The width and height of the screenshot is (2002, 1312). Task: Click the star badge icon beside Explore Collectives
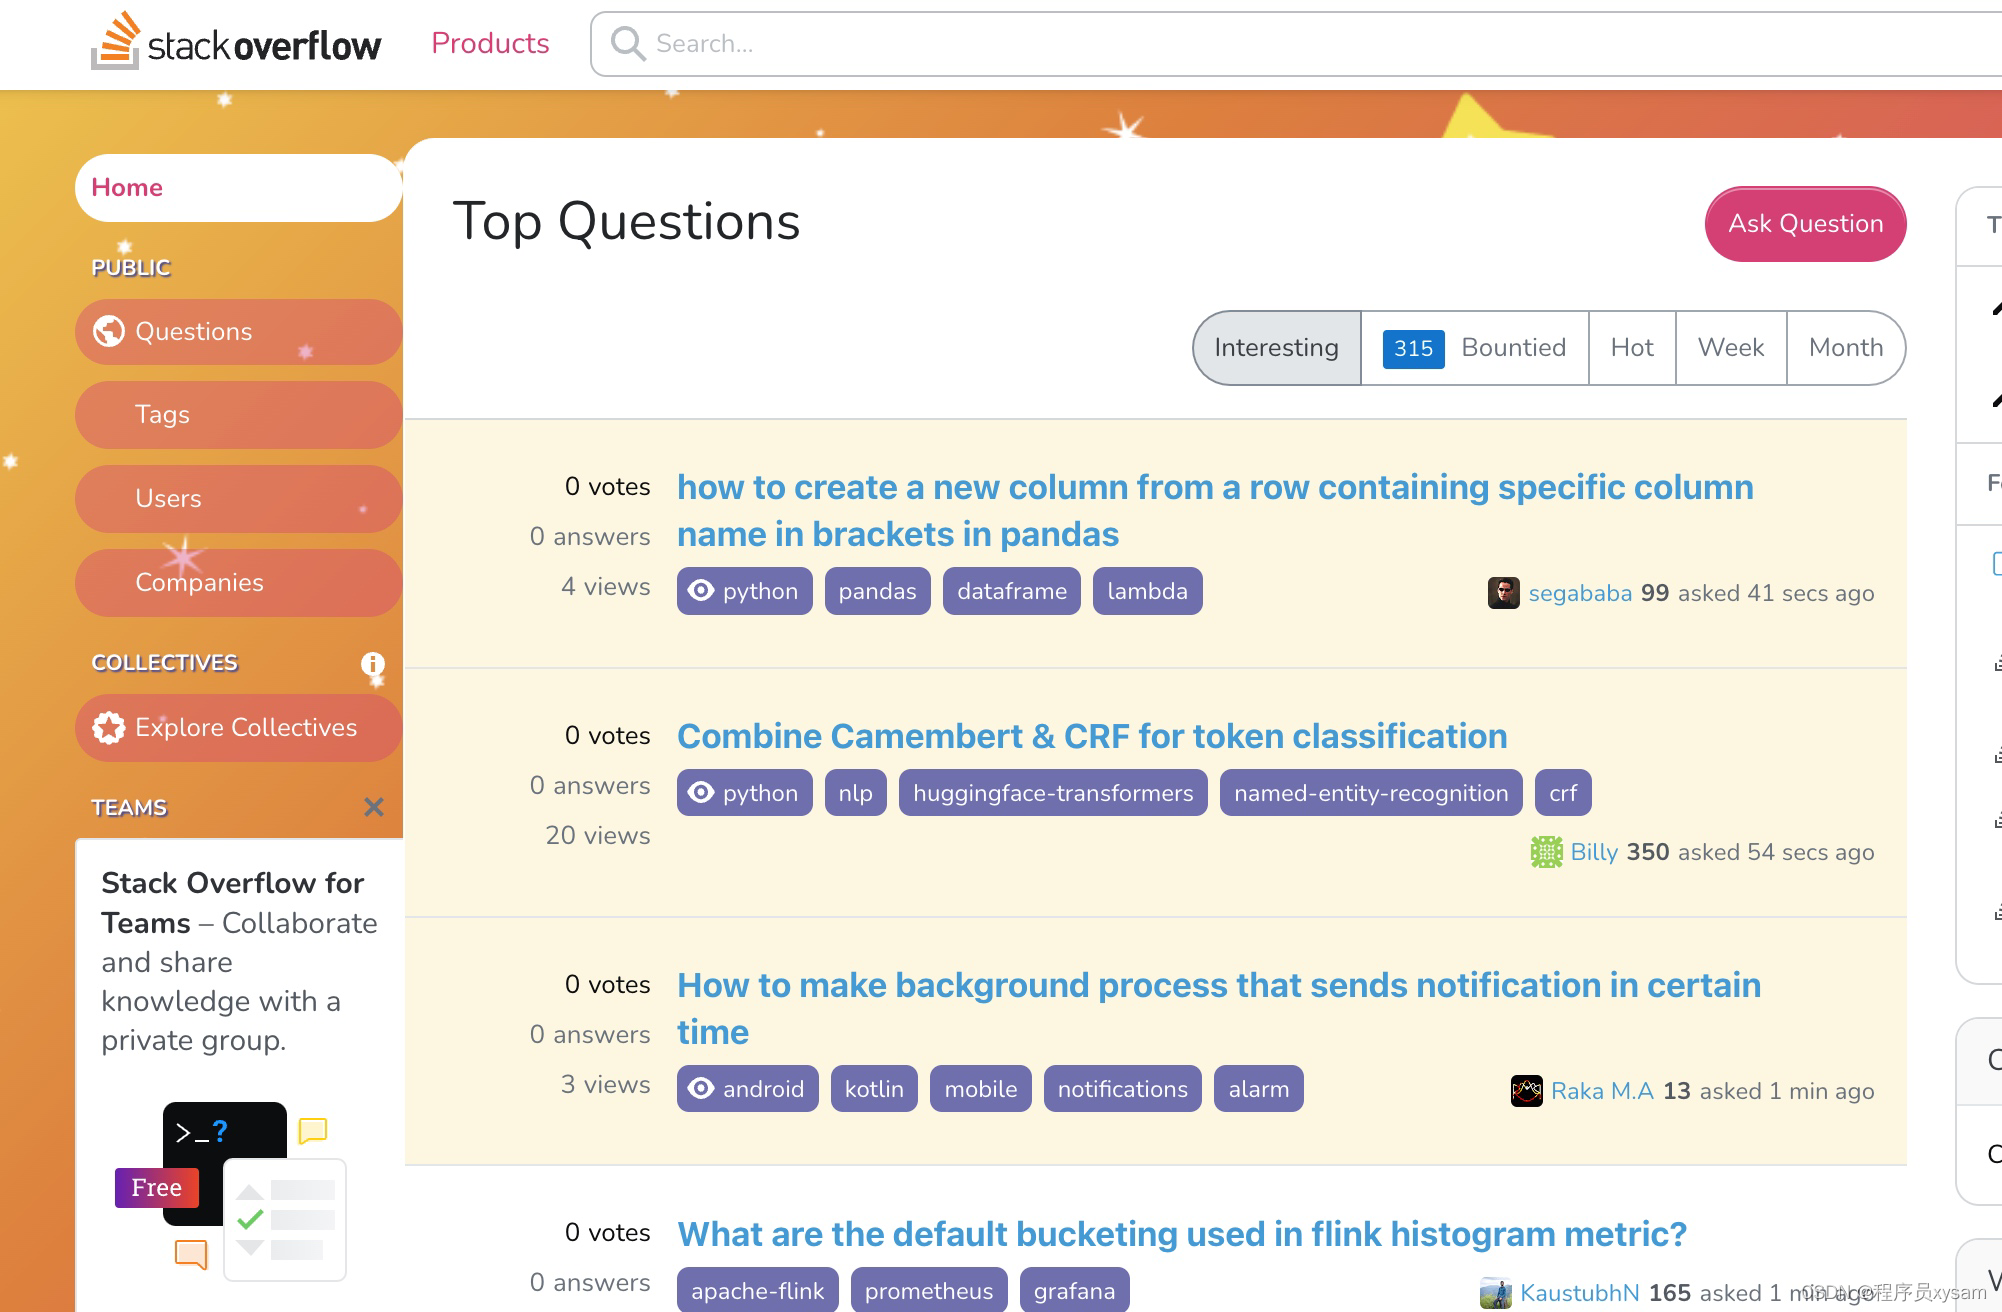click(x=108, y=727)
